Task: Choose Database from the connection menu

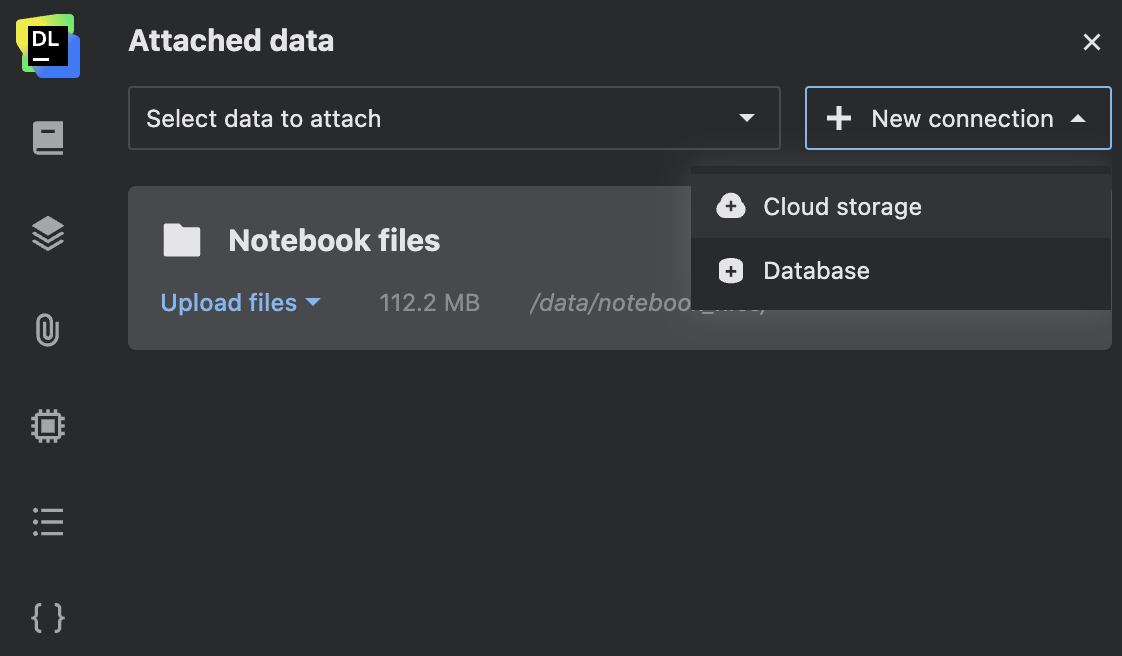Action: (816, 270)
